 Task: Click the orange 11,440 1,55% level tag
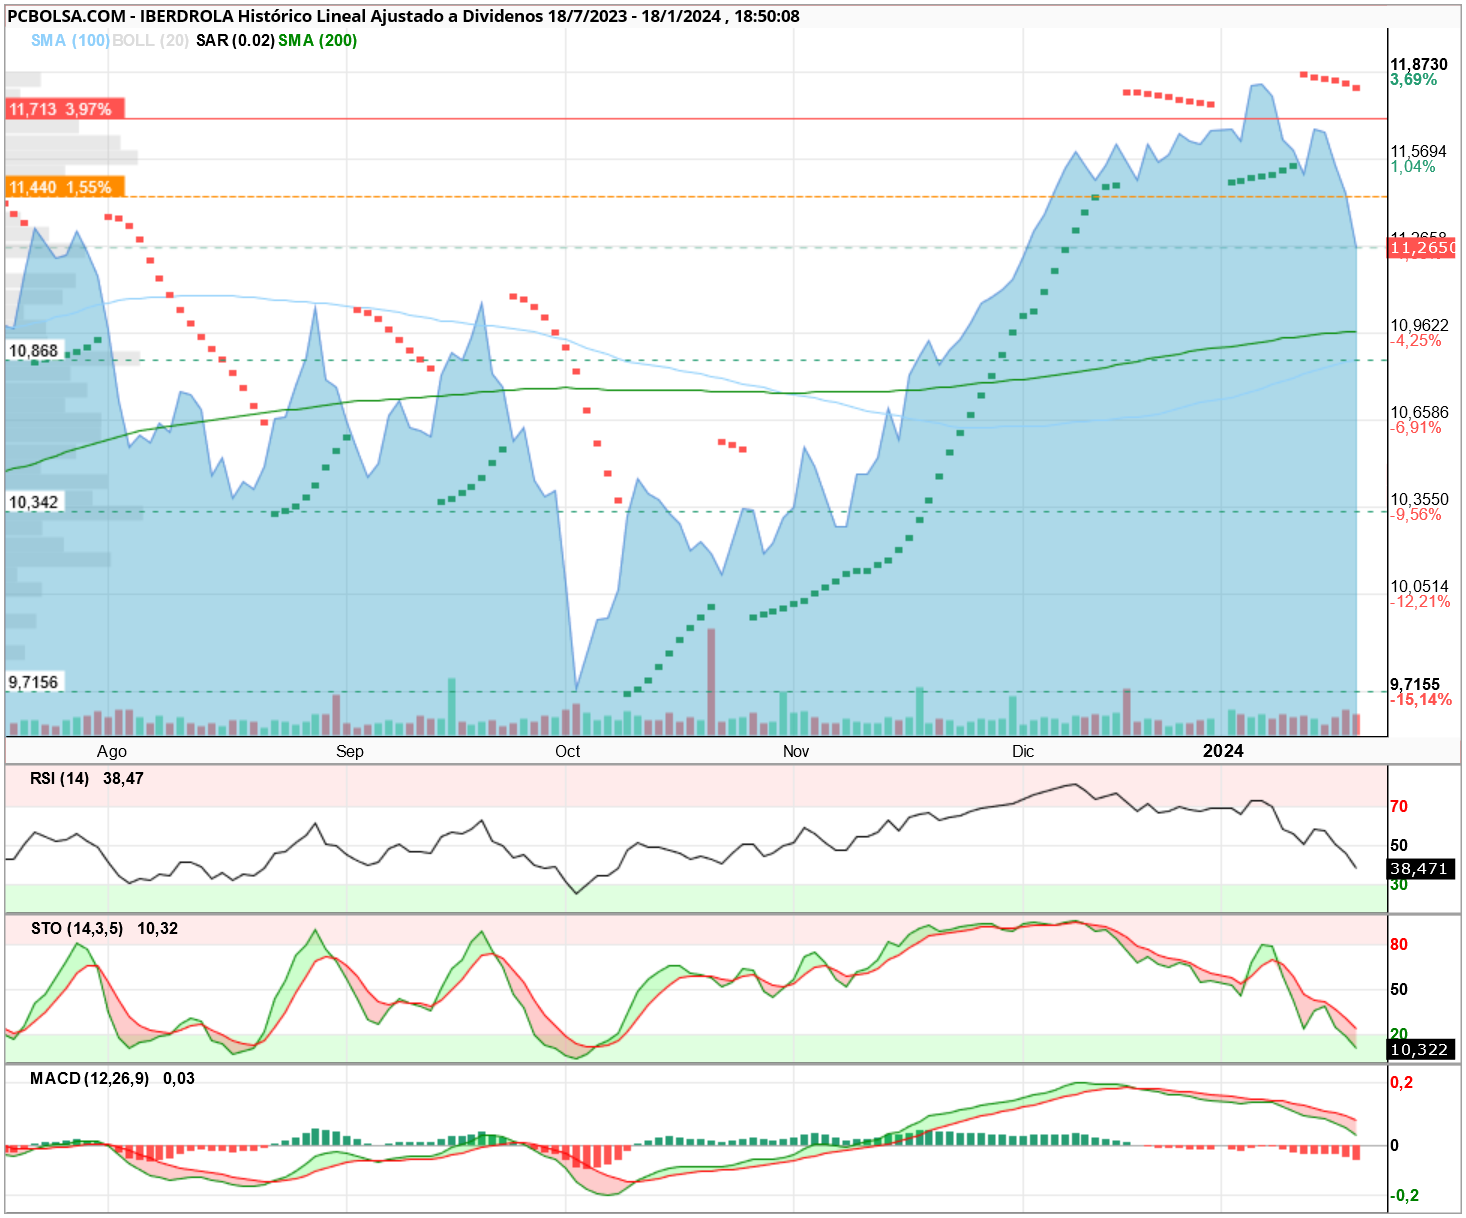[65, 187]
